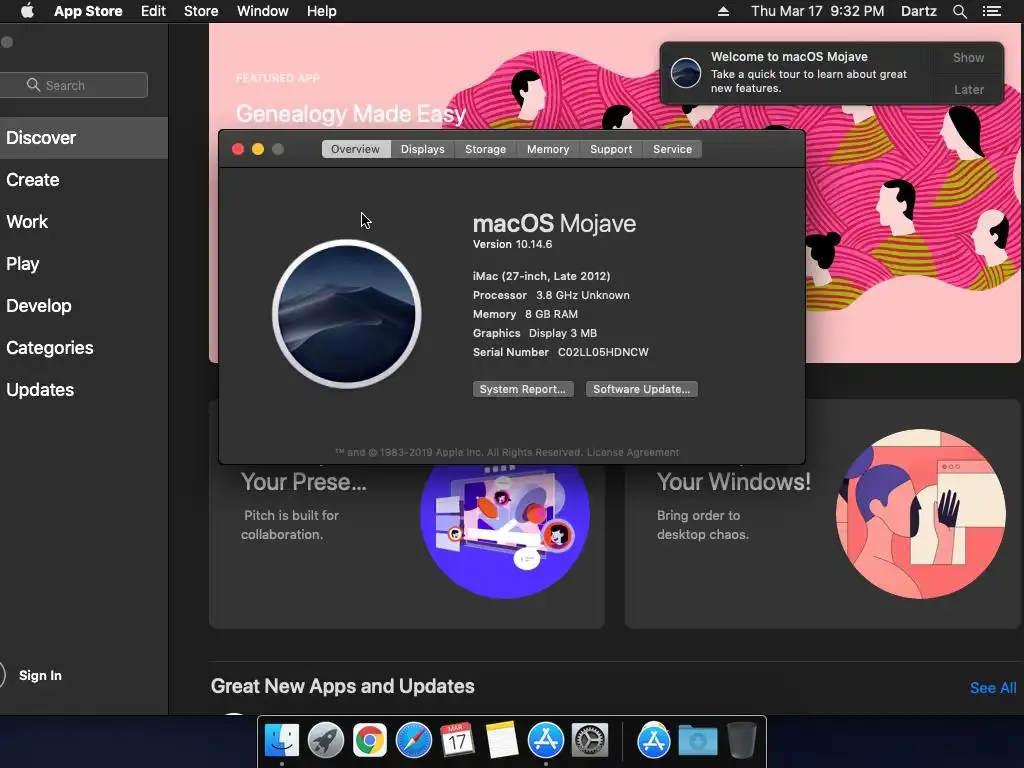
Task: Click the Mojave icon in the notification
Action: tap(686, 72)
